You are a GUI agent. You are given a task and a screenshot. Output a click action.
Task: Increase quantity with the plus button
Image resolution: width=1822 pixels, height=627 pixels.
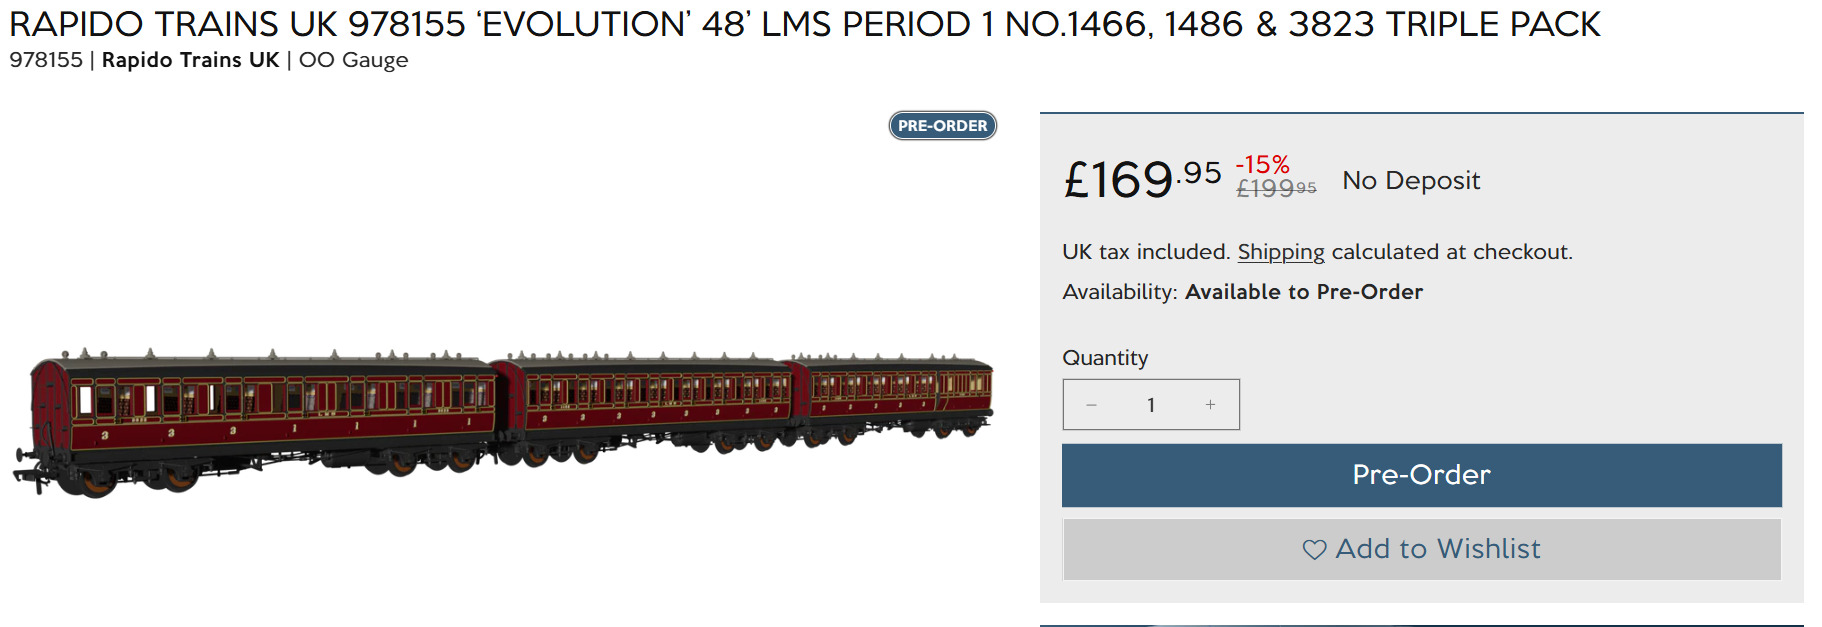1210,405
